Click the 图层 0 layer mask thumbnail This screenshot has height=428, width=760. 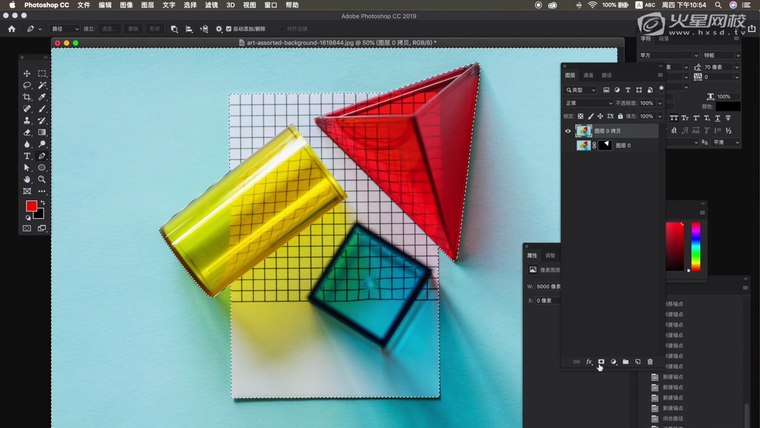pos(606,145)
